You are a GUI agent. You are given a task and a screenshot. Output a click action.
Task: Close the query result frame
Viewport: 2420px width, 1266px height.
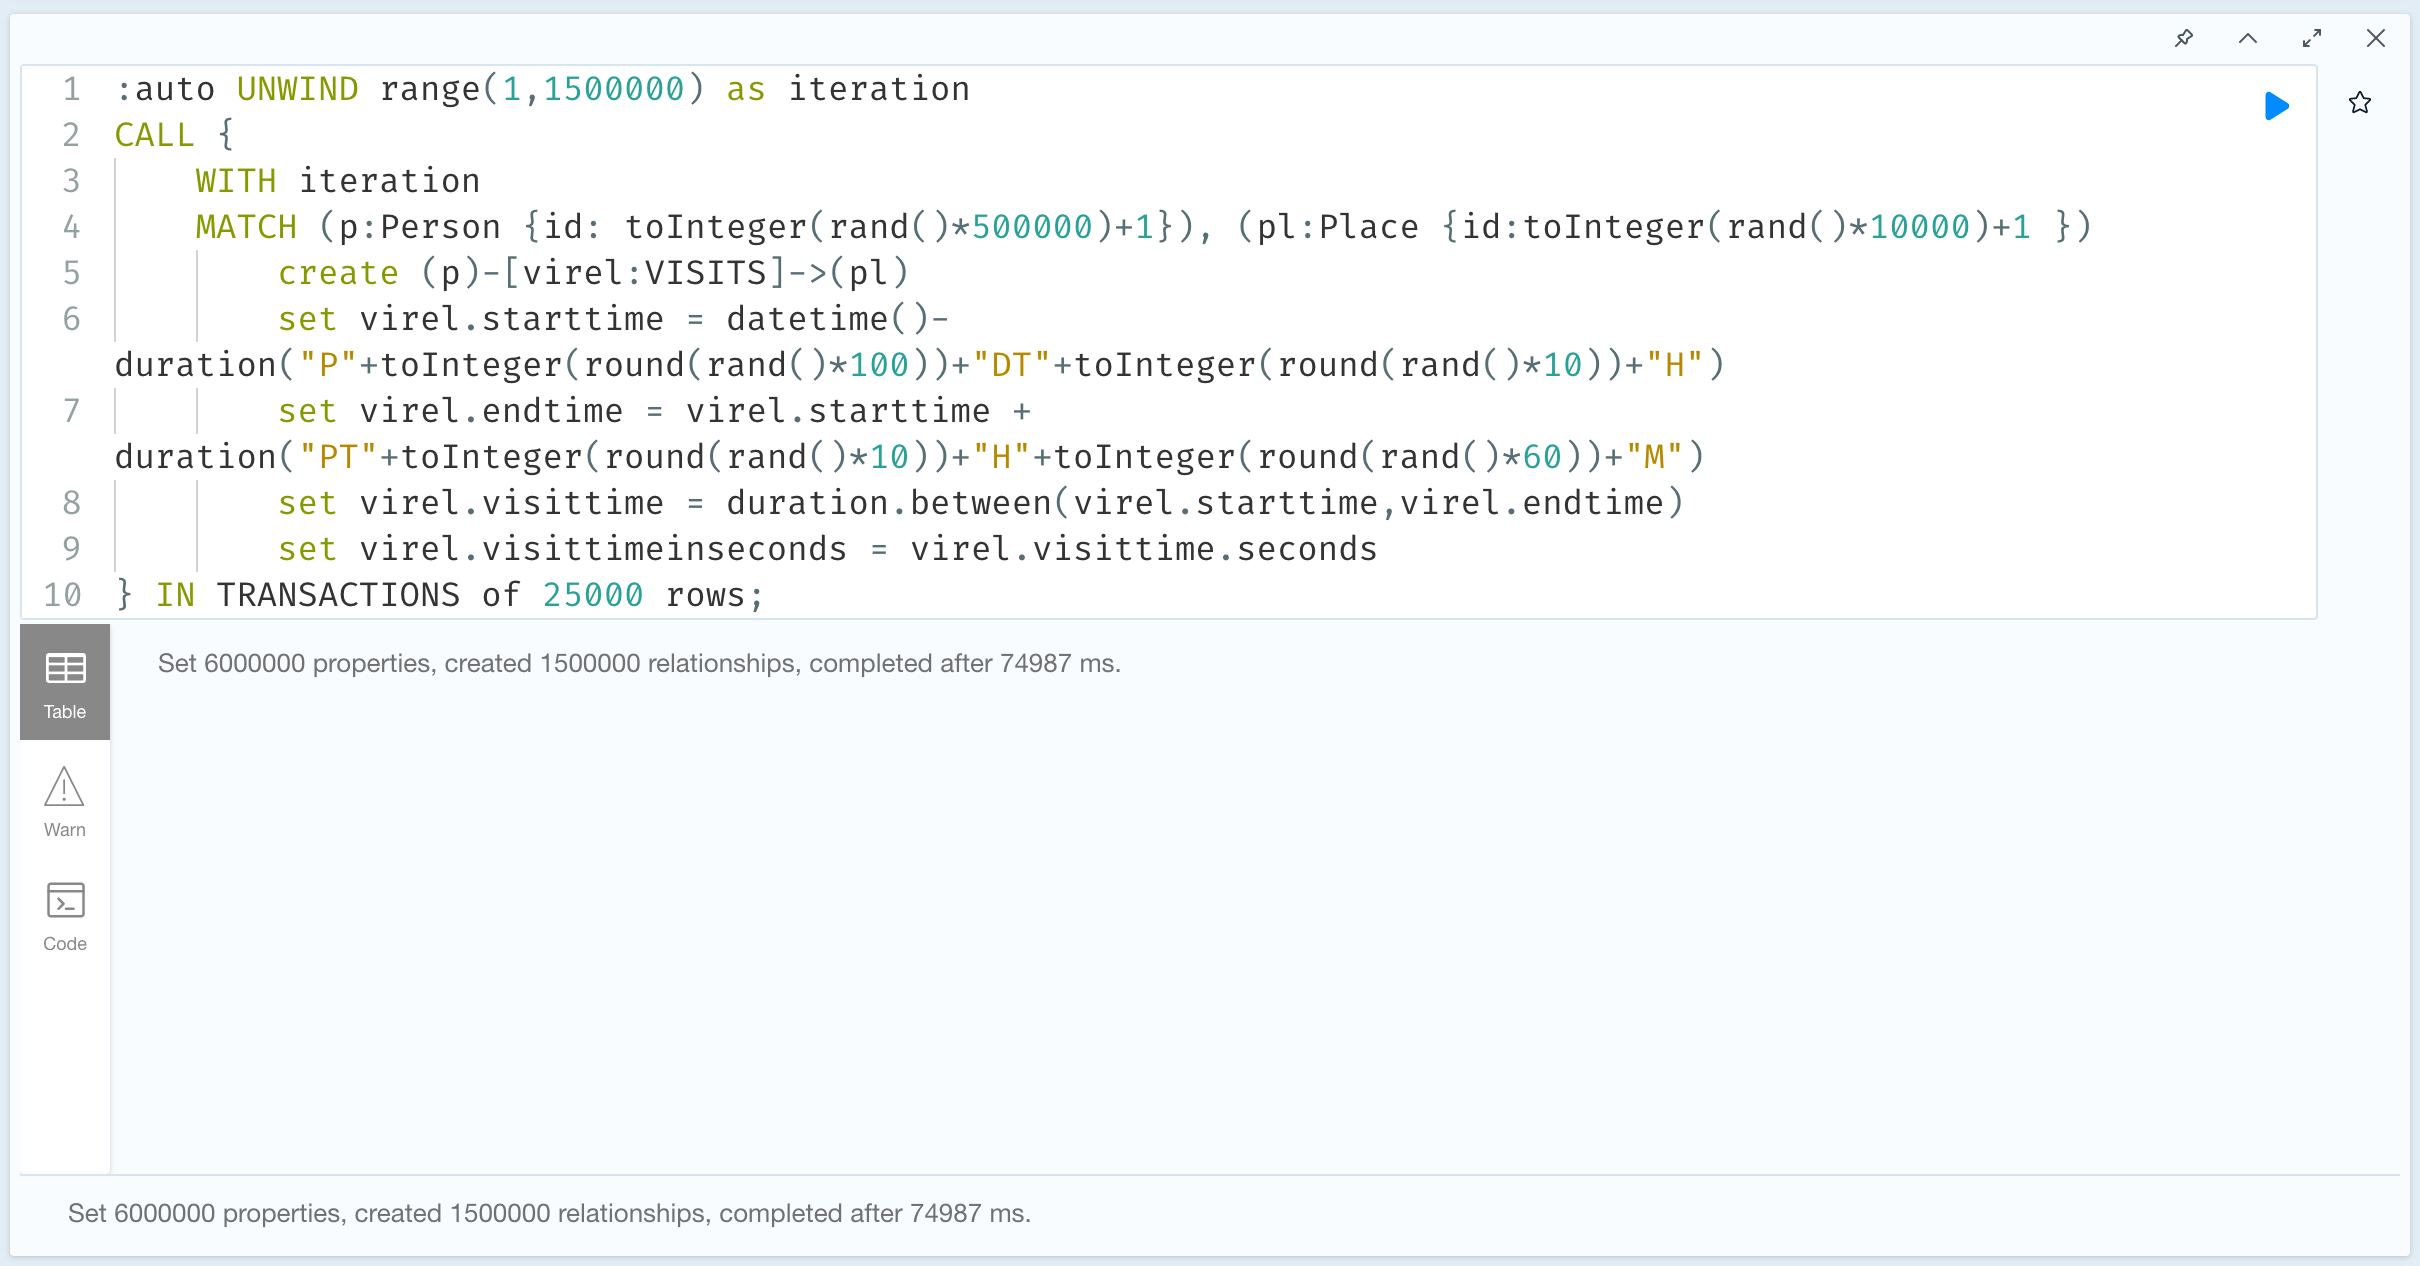tap(2376, 38)
